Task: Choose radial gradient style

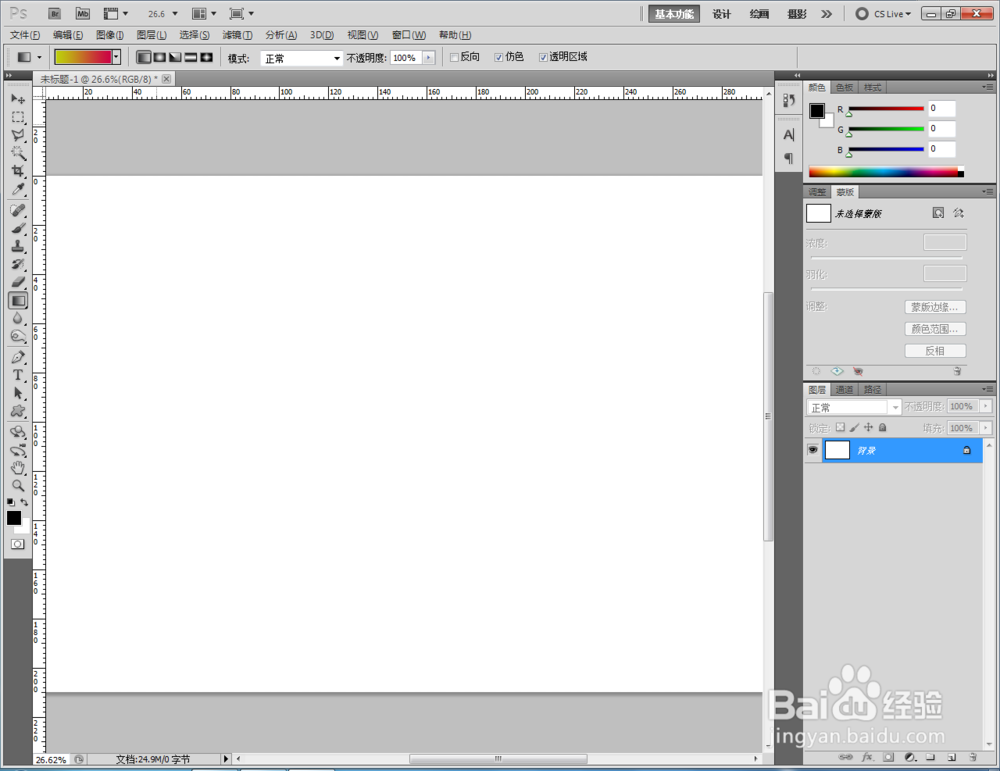Action: tap(159, 57)
